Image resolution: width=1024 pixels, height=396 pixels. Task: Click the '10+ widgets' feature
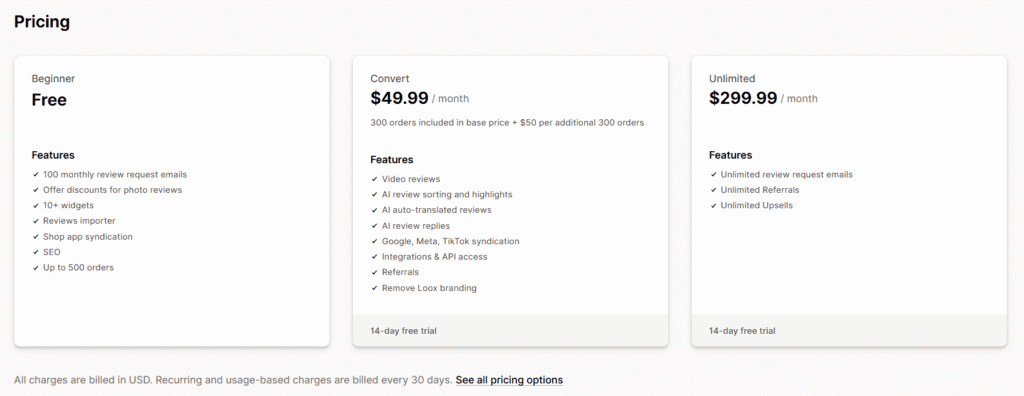pos(69,205)
